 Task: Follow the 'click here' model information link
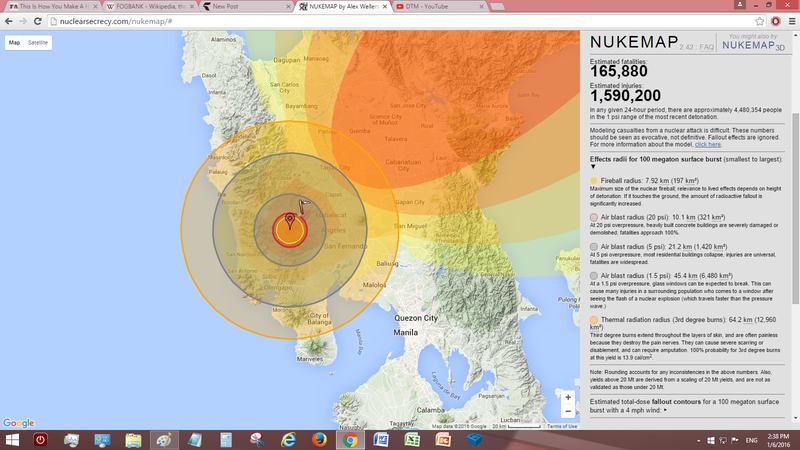708,144
